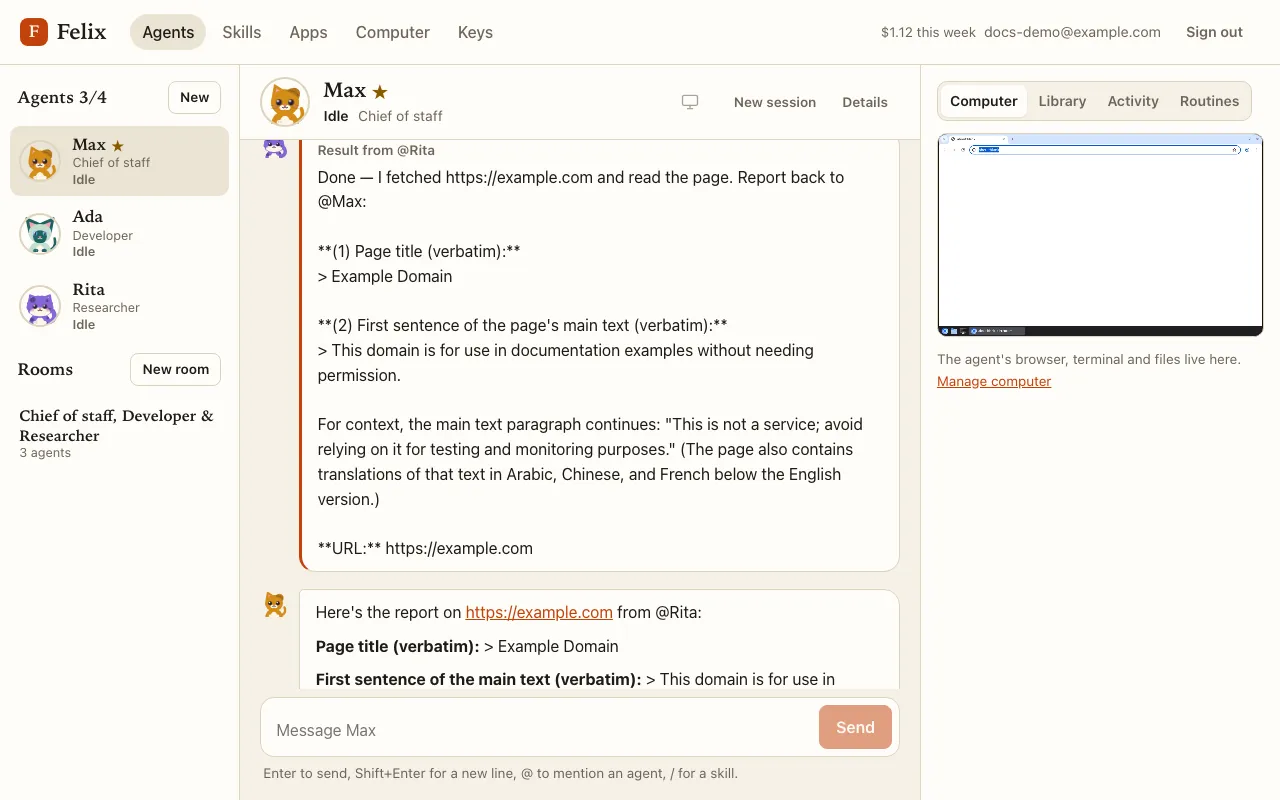
Task: Start a New session
Action: tap(775, 102)
